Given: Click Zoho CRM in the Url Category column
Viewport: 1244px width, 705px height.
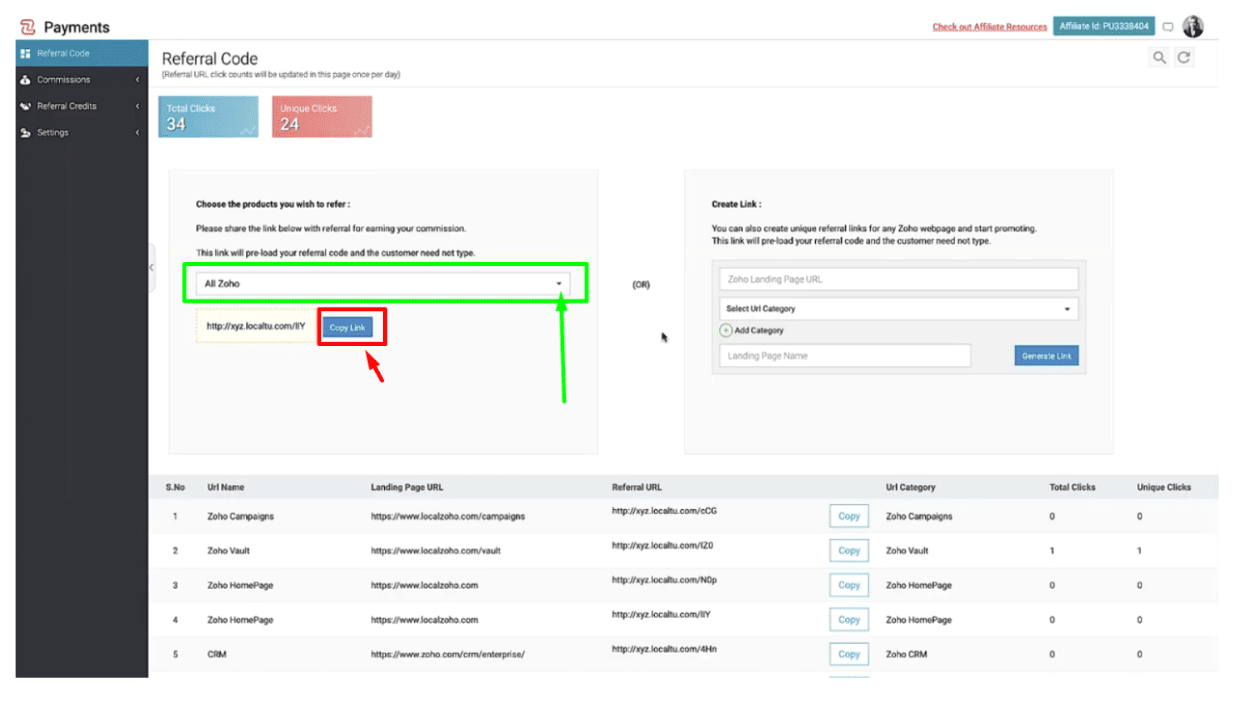Looking at the screenshot, I should click(x=906, y=654).
